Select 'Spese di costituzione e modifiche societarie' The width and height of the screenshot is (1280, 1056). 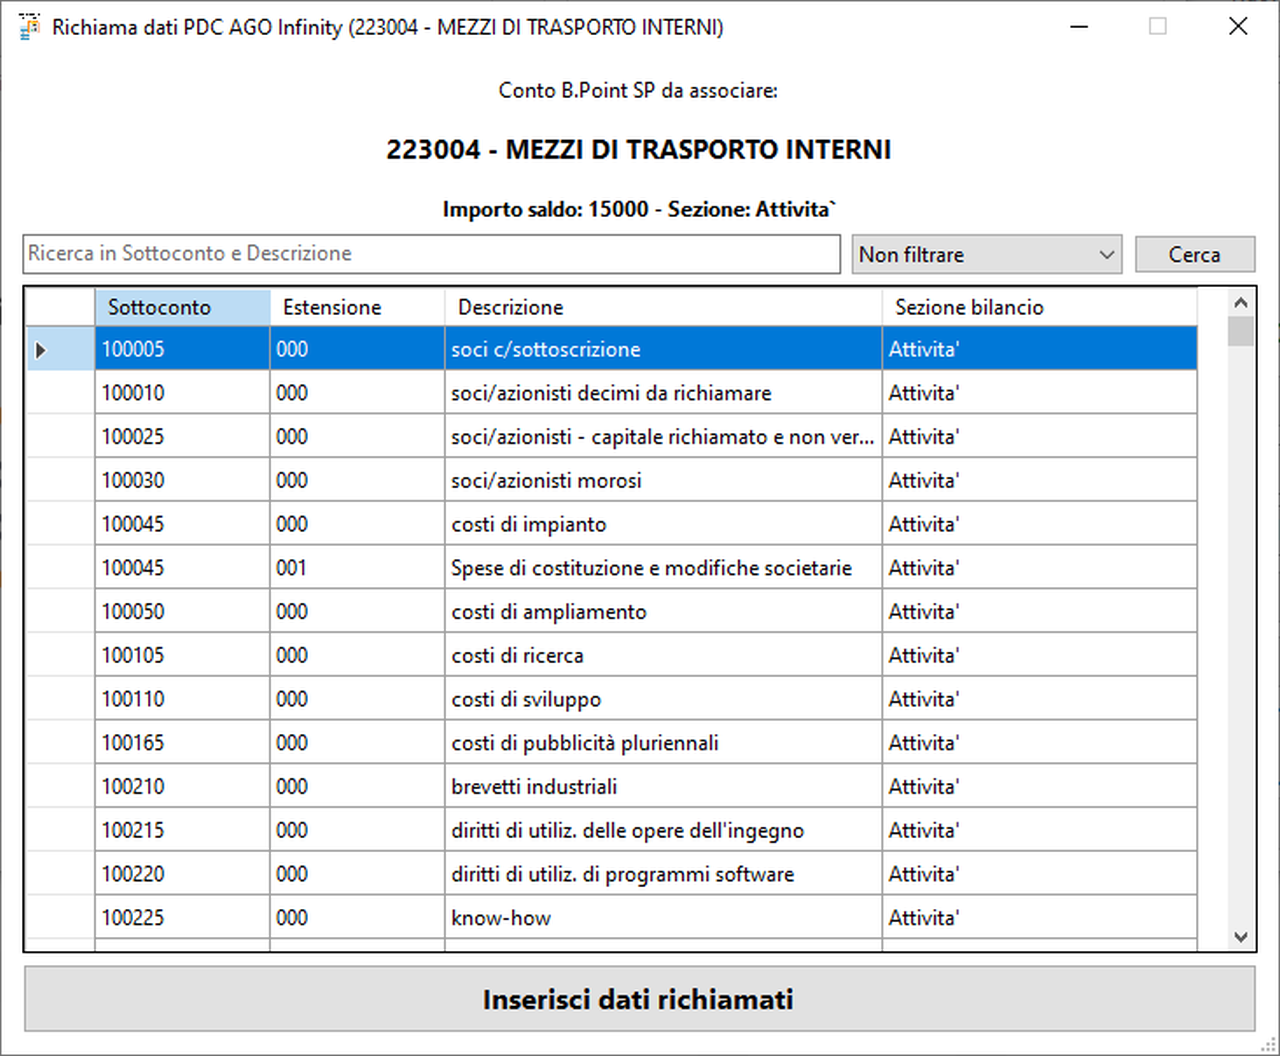[x=664, y=568]
